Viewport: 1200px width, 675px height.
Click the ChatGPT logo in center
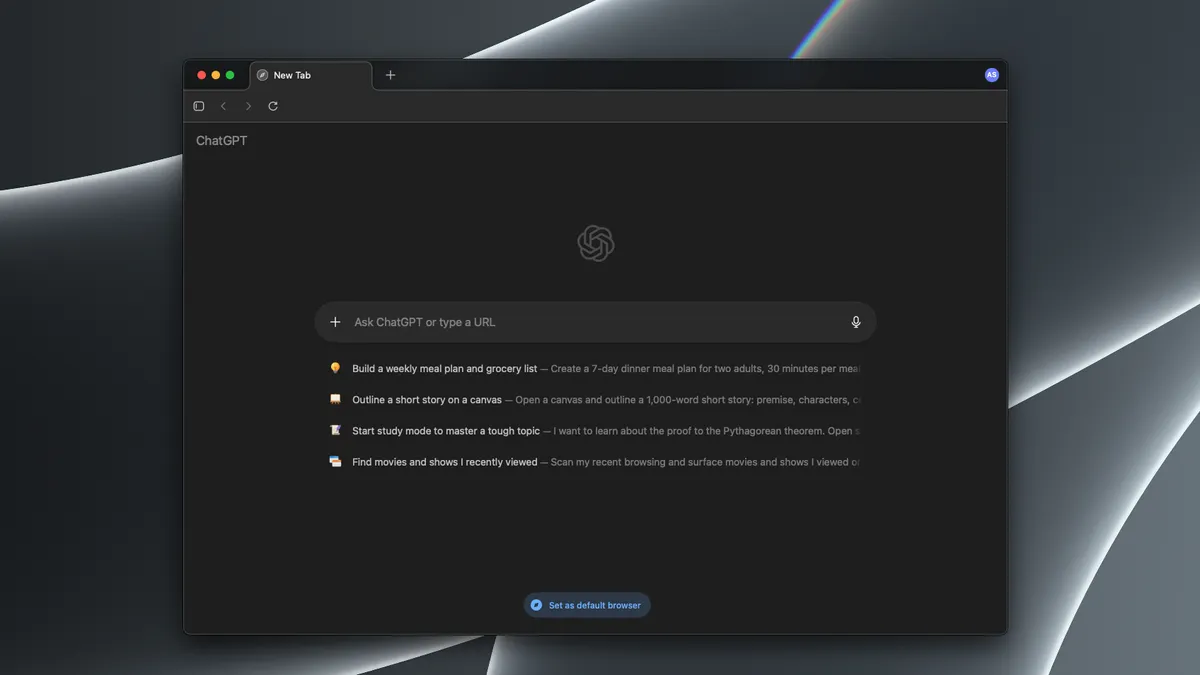pyautogui.click(x=596, y=243)
